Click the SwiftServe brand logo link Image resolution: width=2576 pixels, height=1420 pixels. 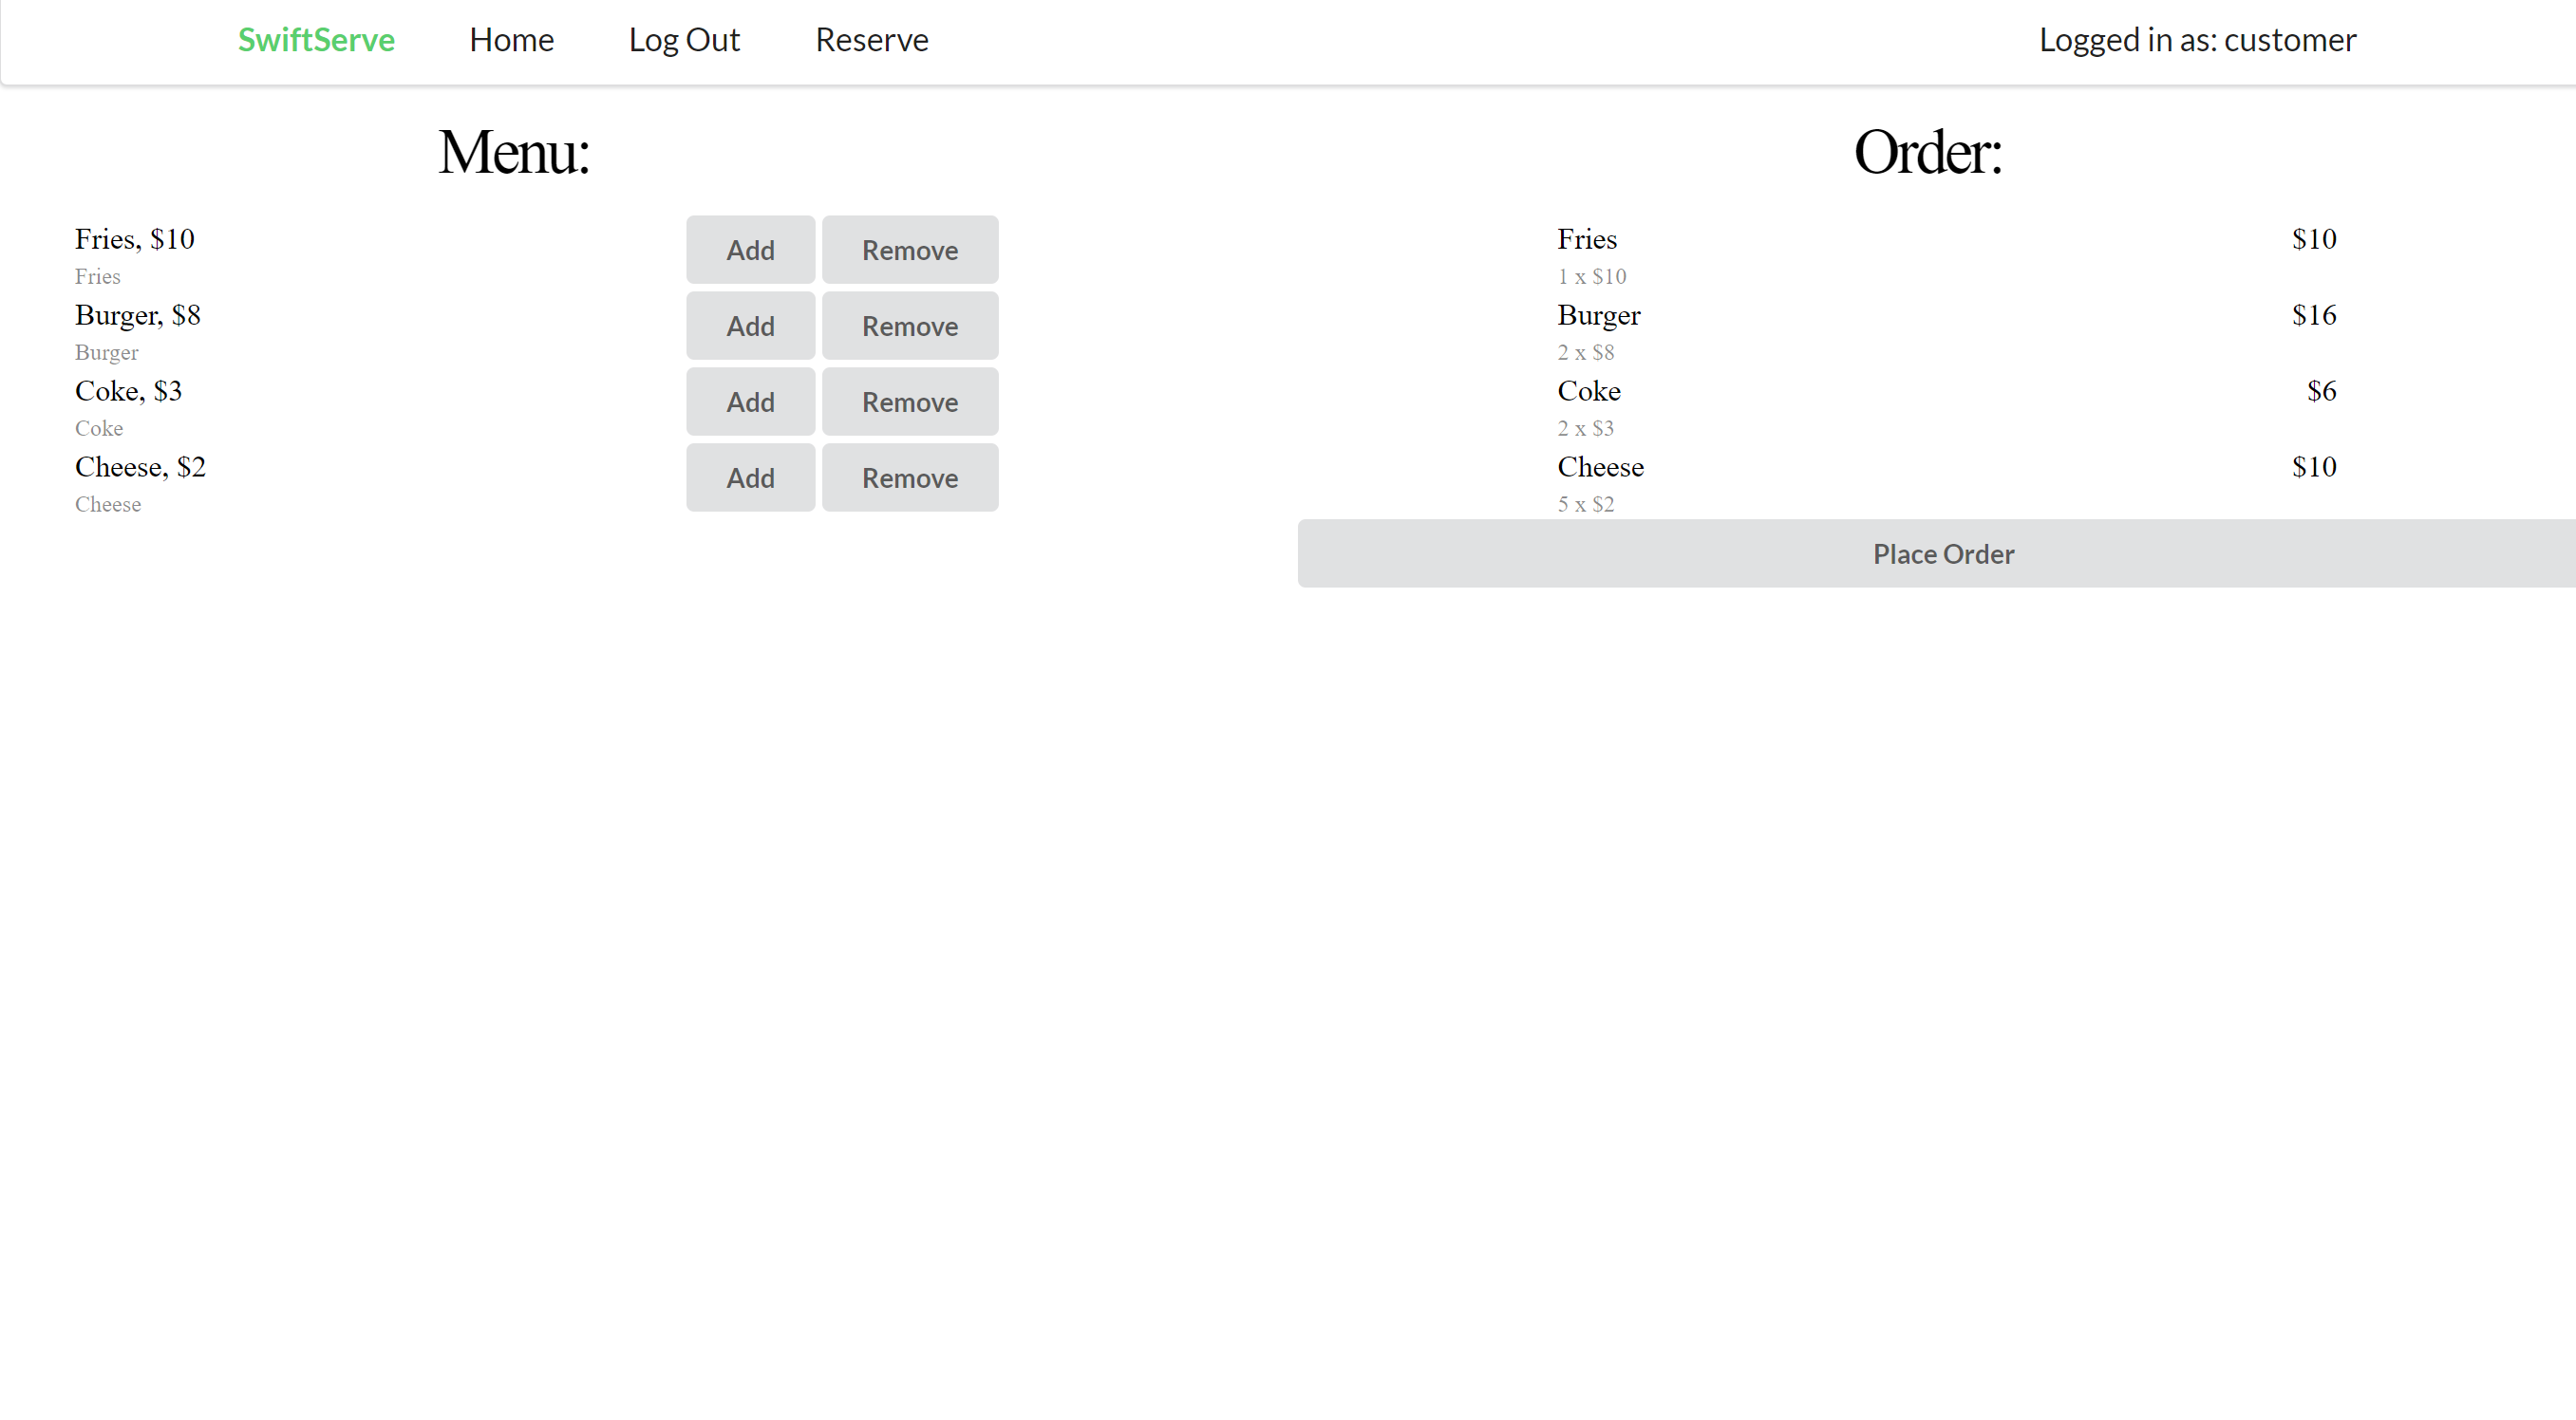click(x=316, y=40)
